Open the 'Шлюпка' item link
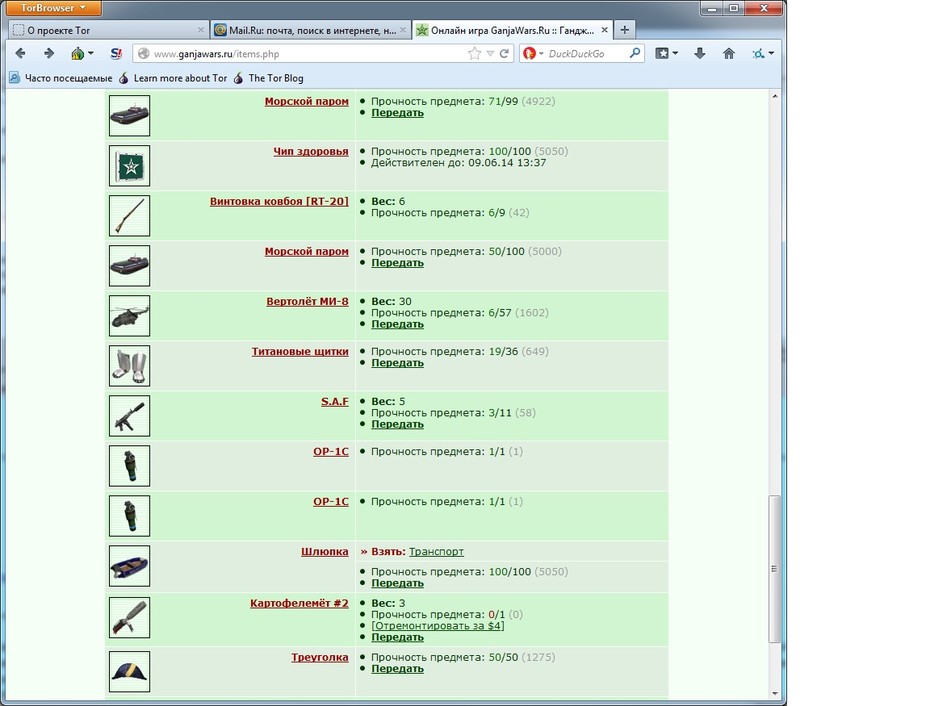The image size is (930, 706). 324,552
